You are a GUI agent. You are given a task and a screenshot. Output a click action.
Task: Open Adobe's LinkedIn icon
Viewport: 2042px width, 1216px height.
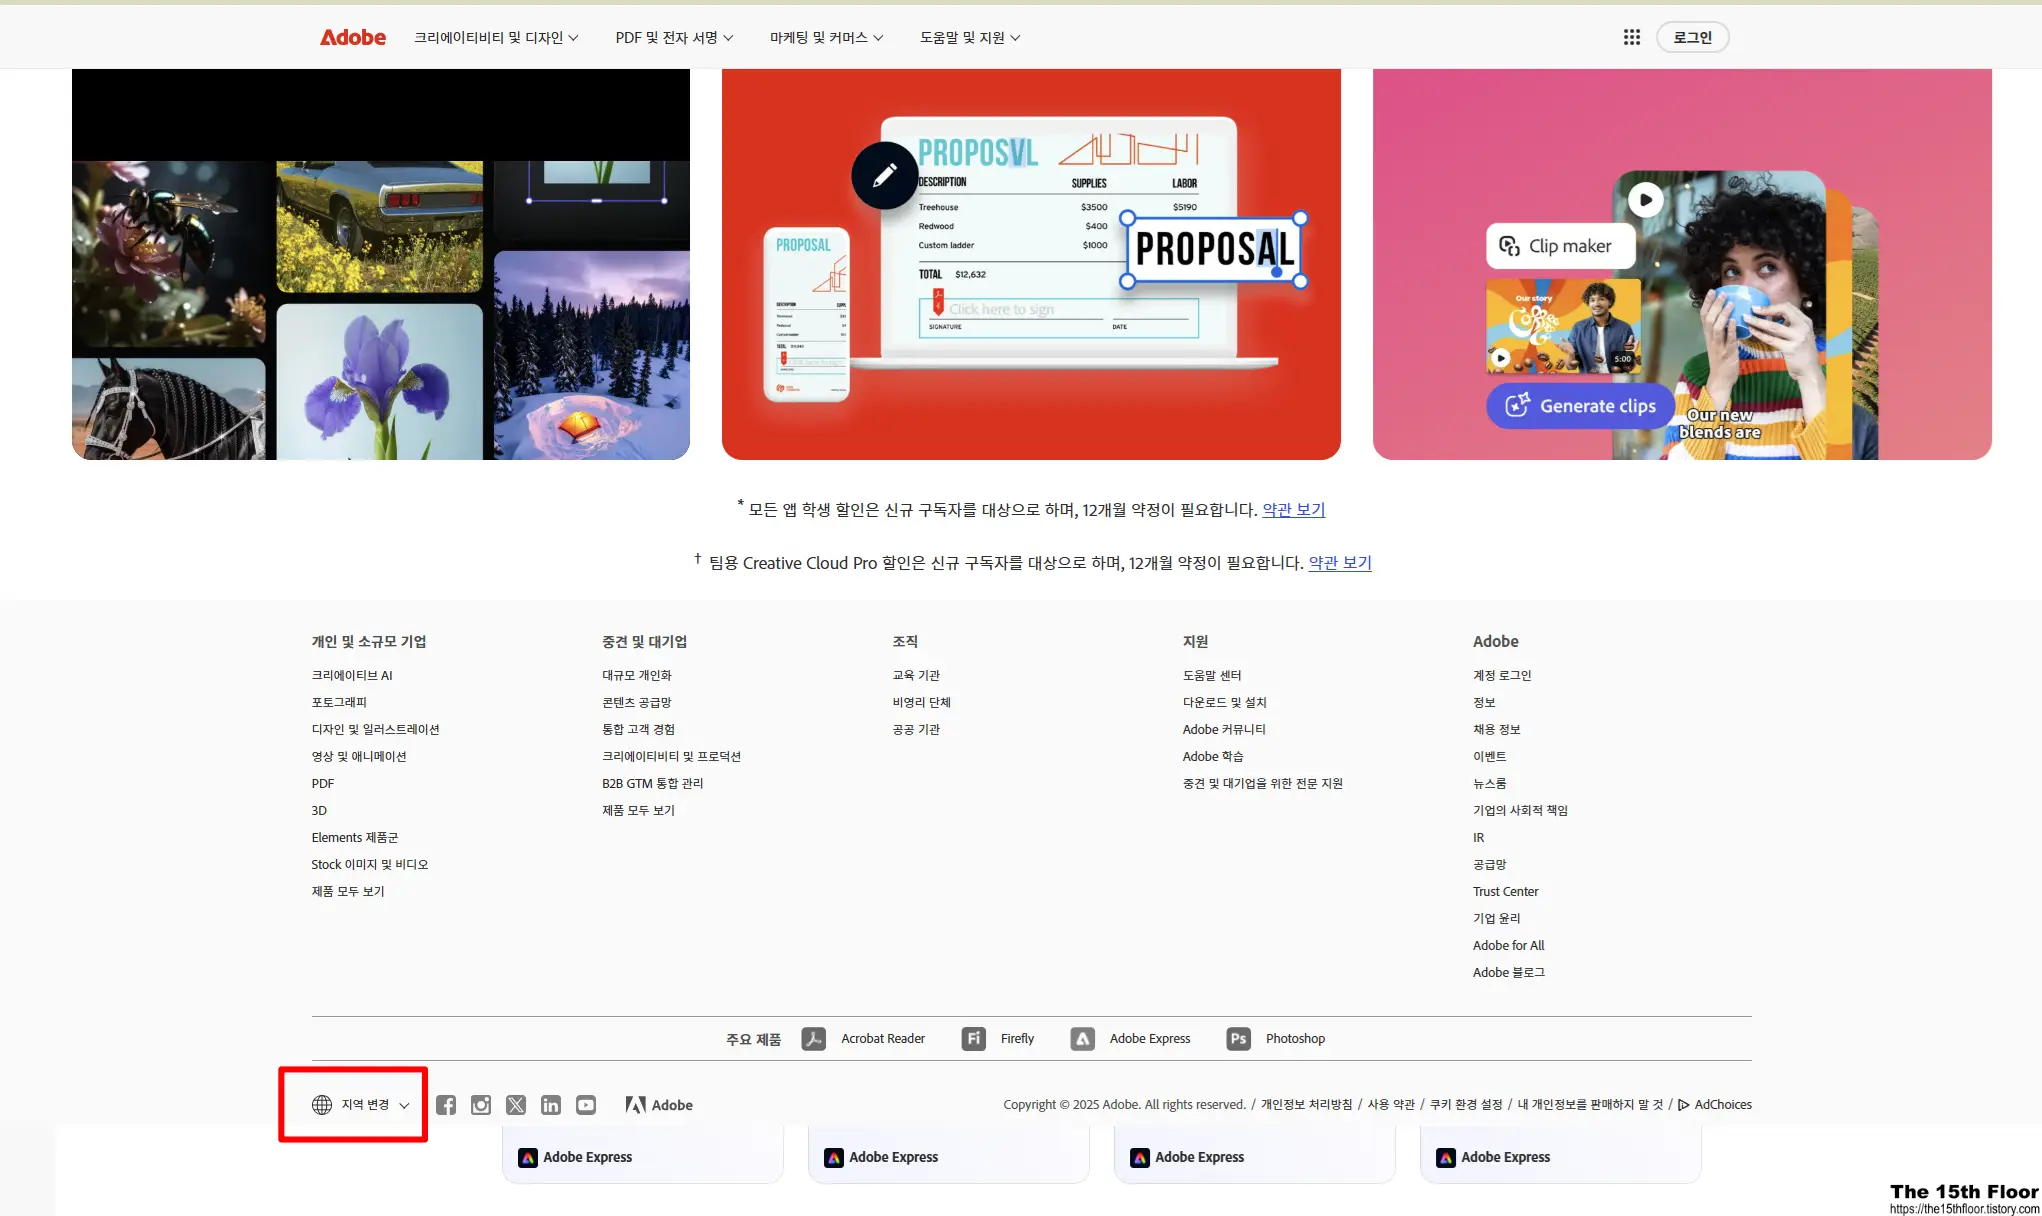[551, 1104]
